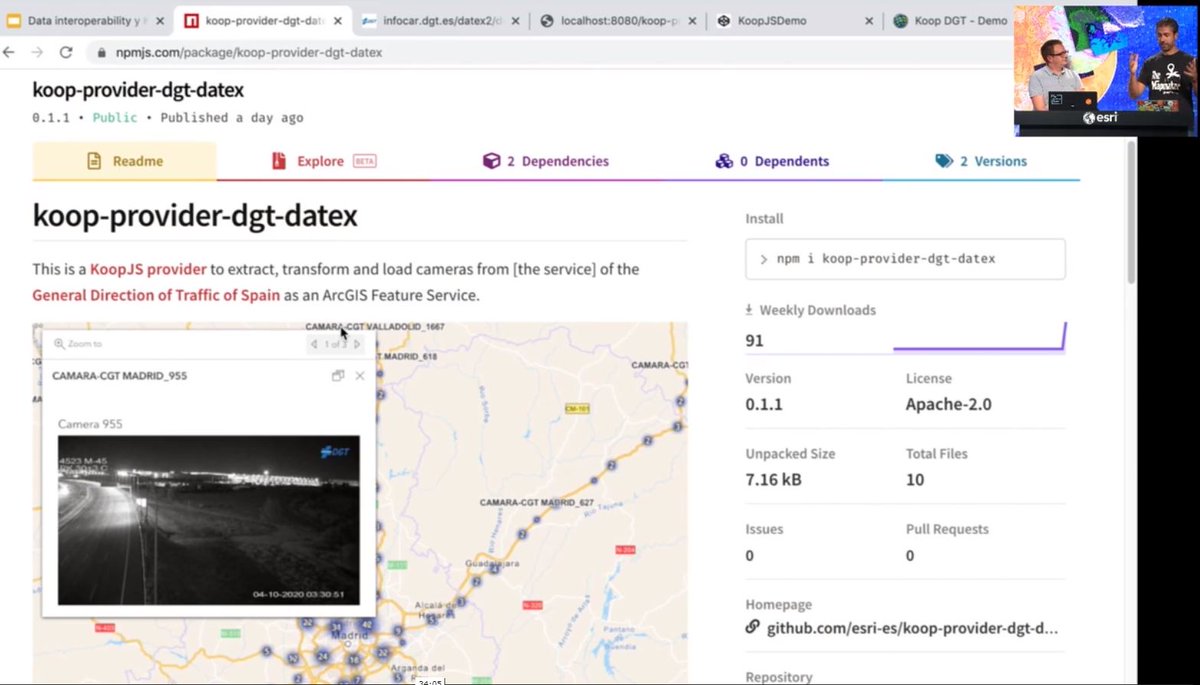Image resolution: width=1200 pixels, height=685 pixels.
Task: Follow the KoopJS provider link
Action: click(x=148, y=269)
